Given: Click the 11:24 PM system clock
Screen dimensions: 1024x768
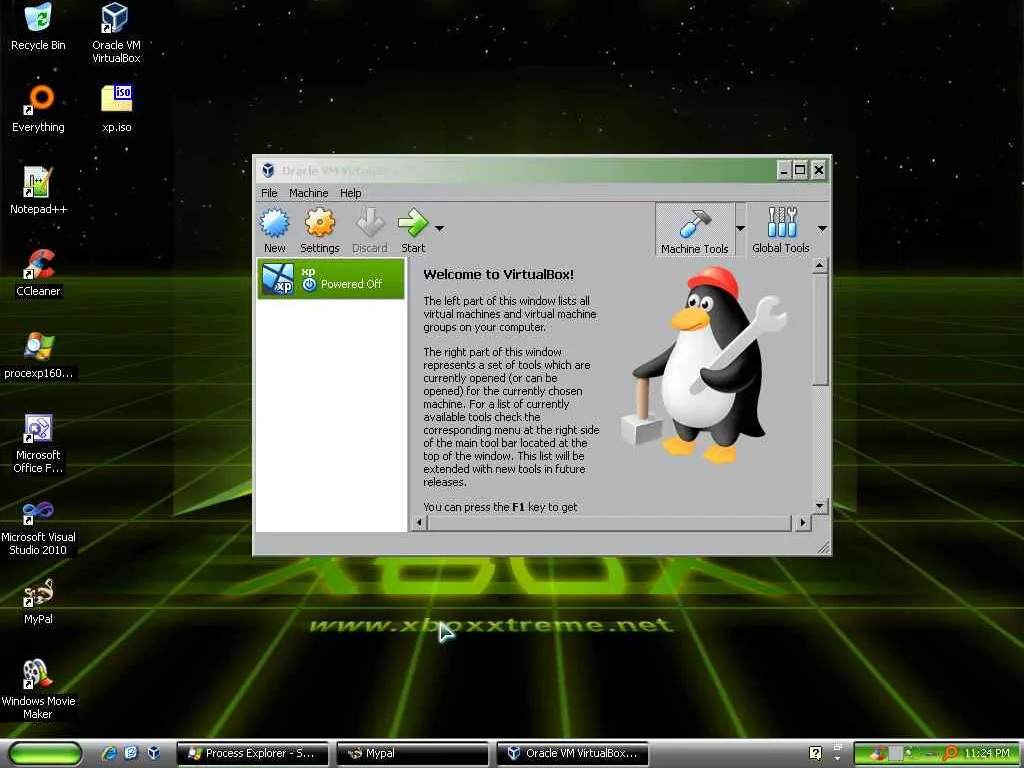Looking at the screenshot, I should tap(987, 754).
